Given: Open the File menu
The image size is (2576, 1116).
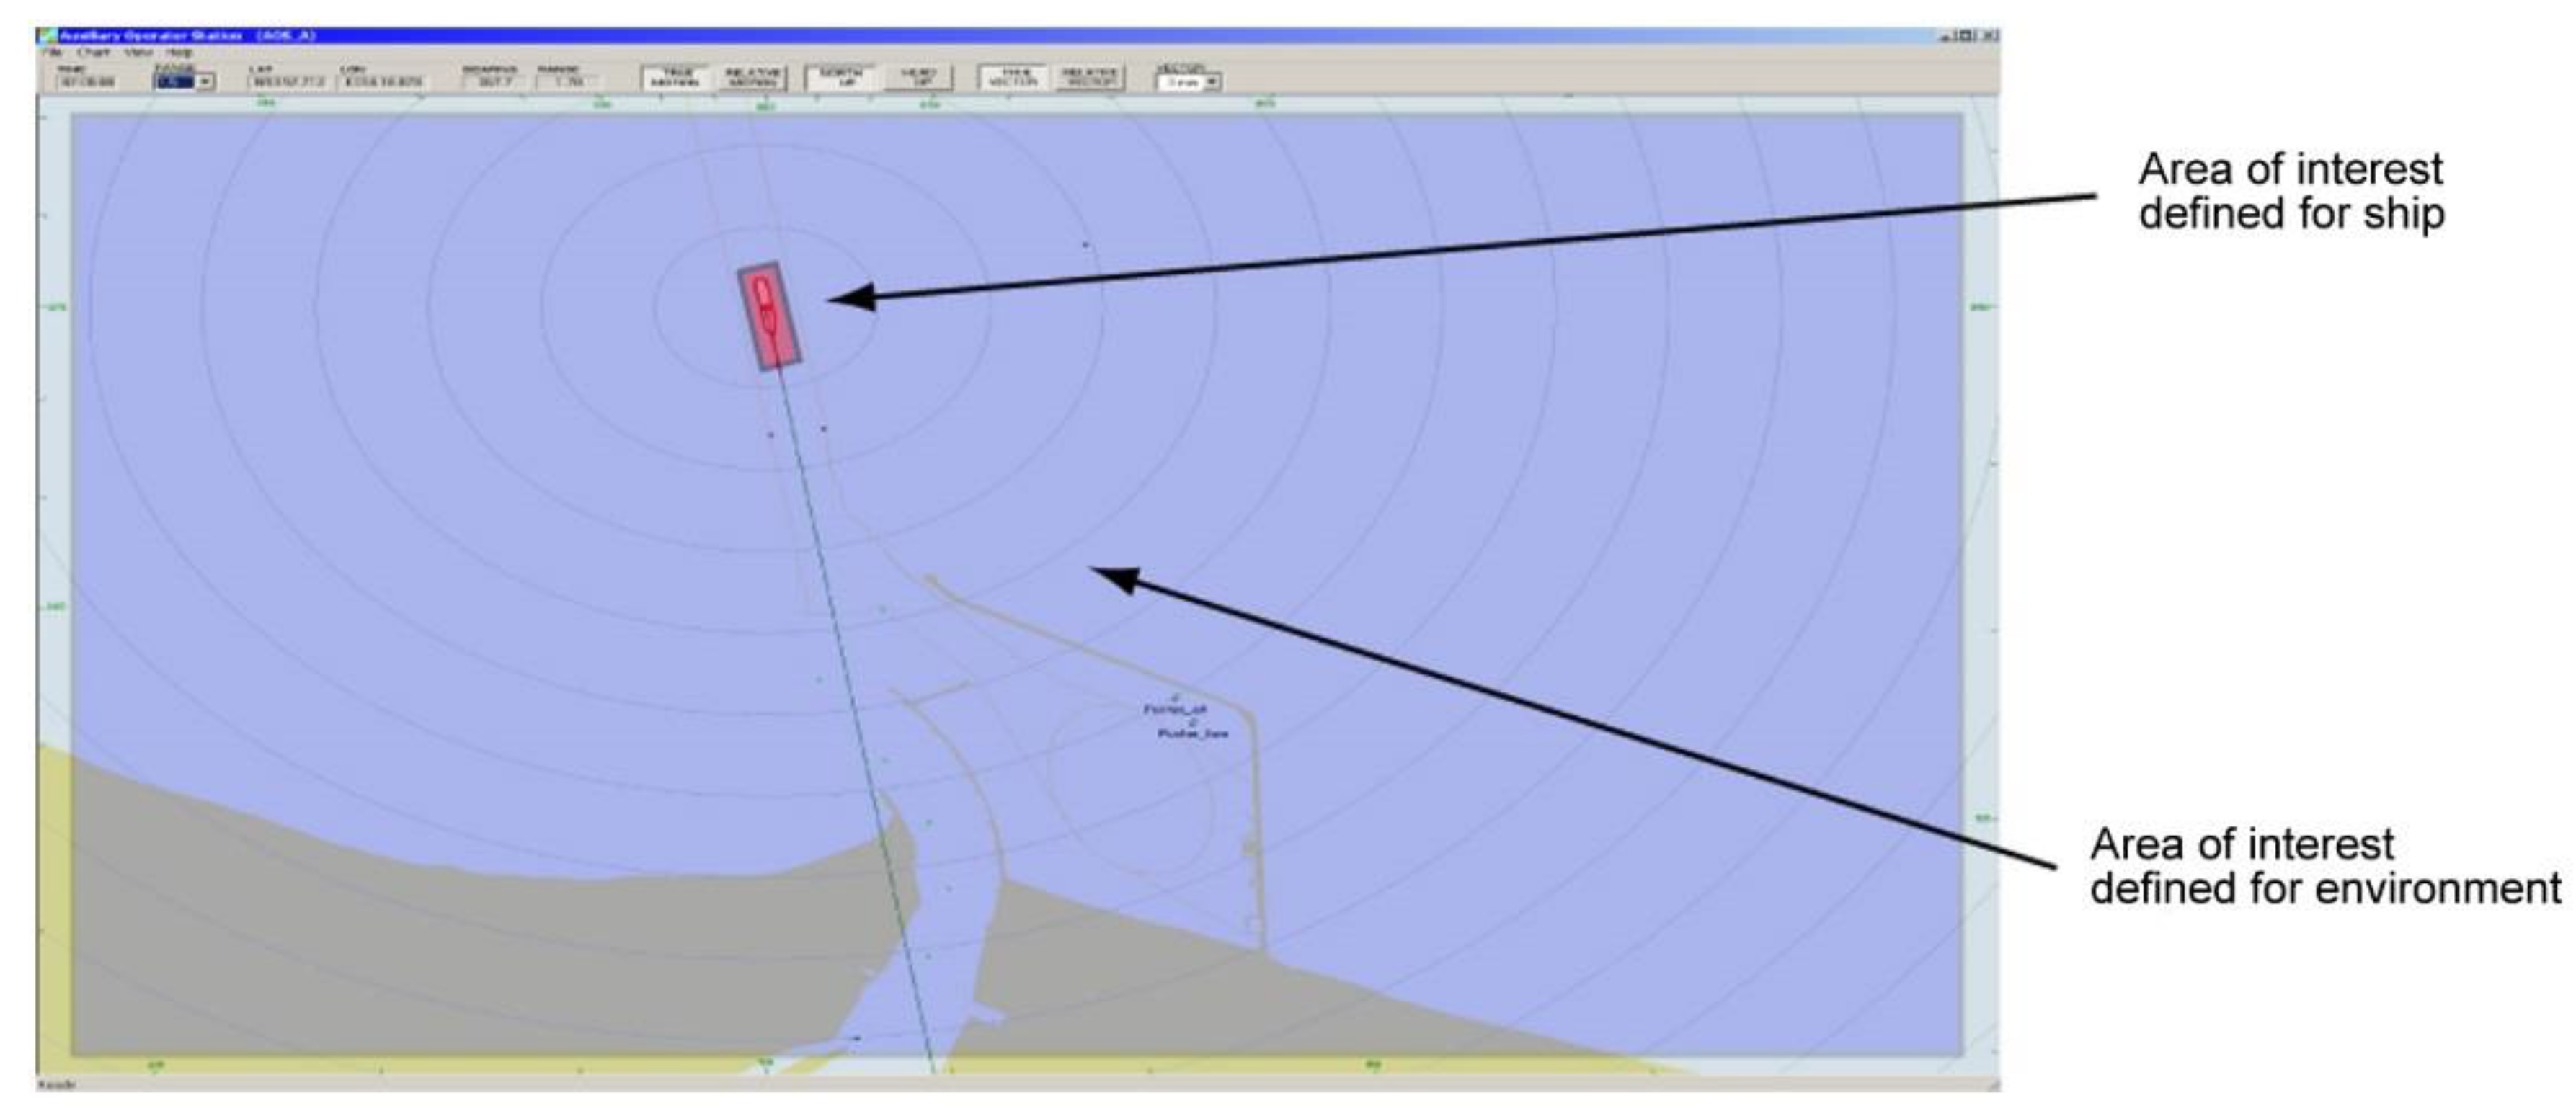Looking at the screenshot, I should point(52,52).
